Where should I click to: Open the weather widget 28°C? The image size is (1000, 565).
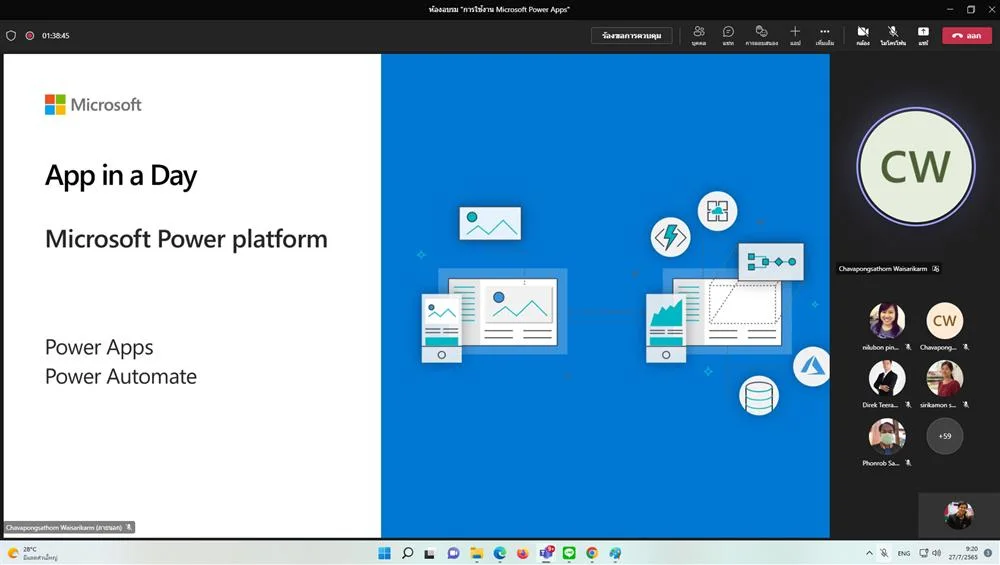(32, 553)
